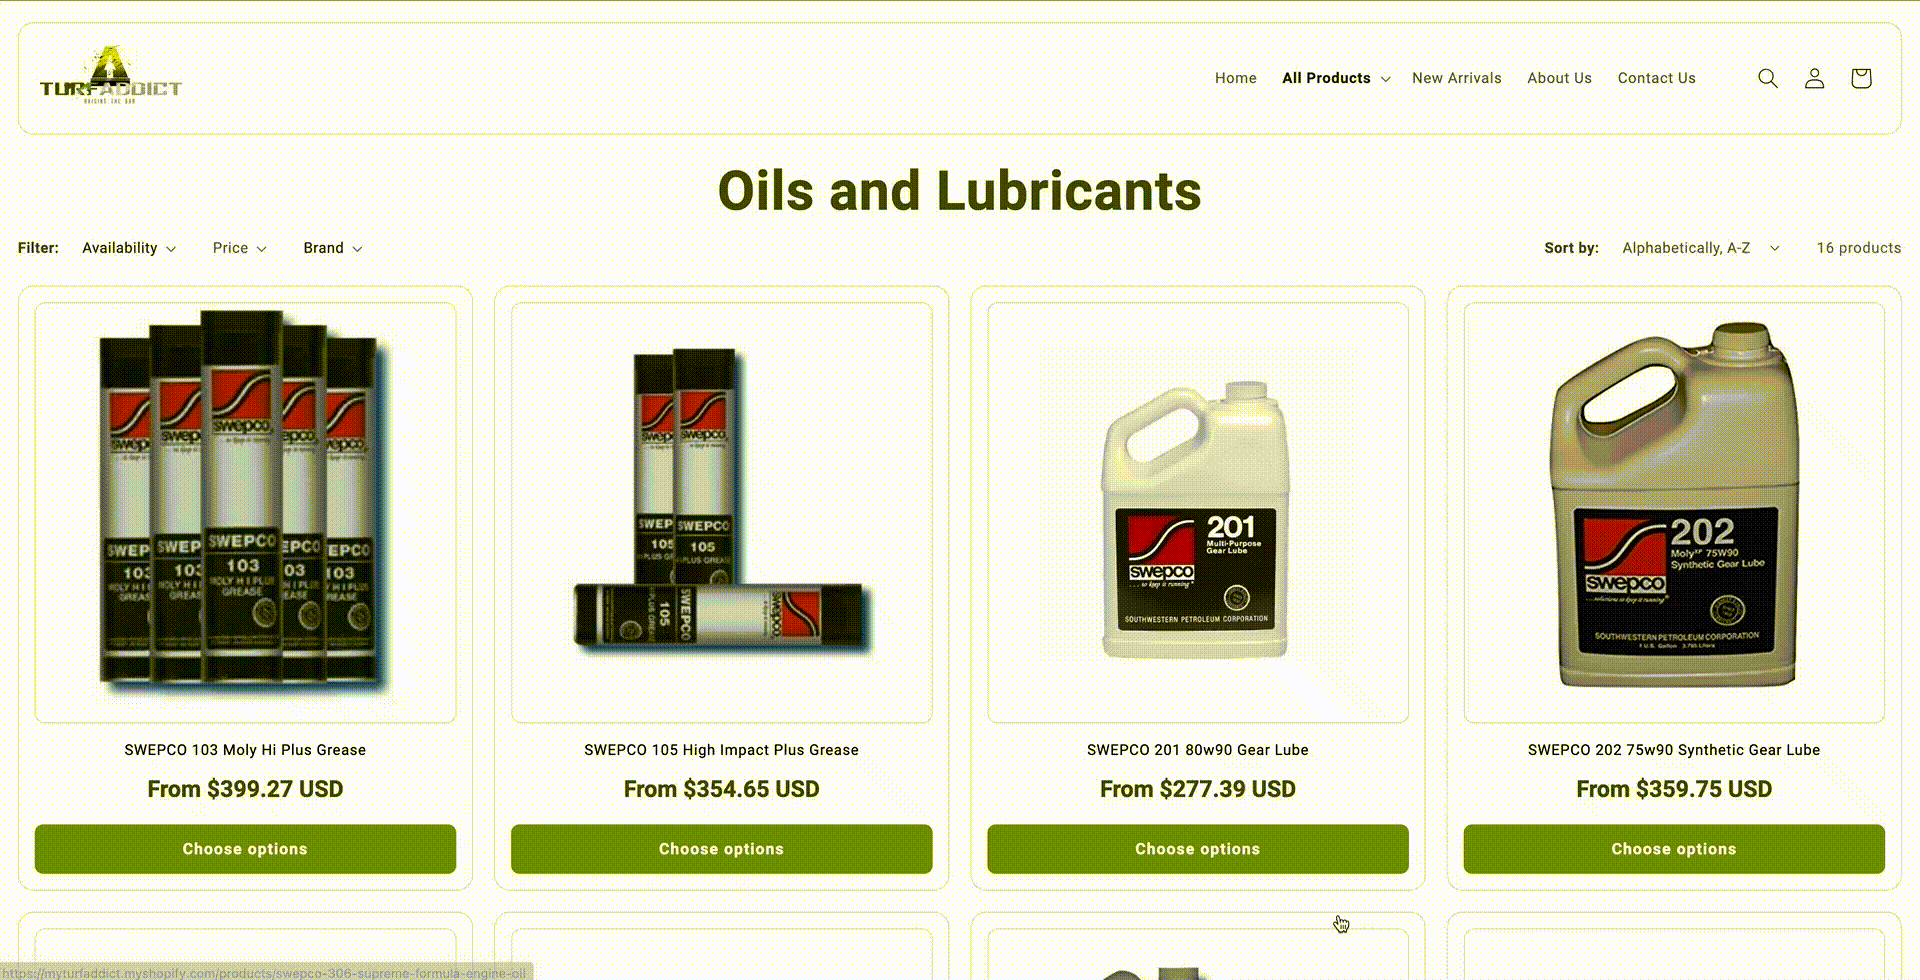Open the shopping cart icon
The image size is (1920, 980).
[1860, 78]
